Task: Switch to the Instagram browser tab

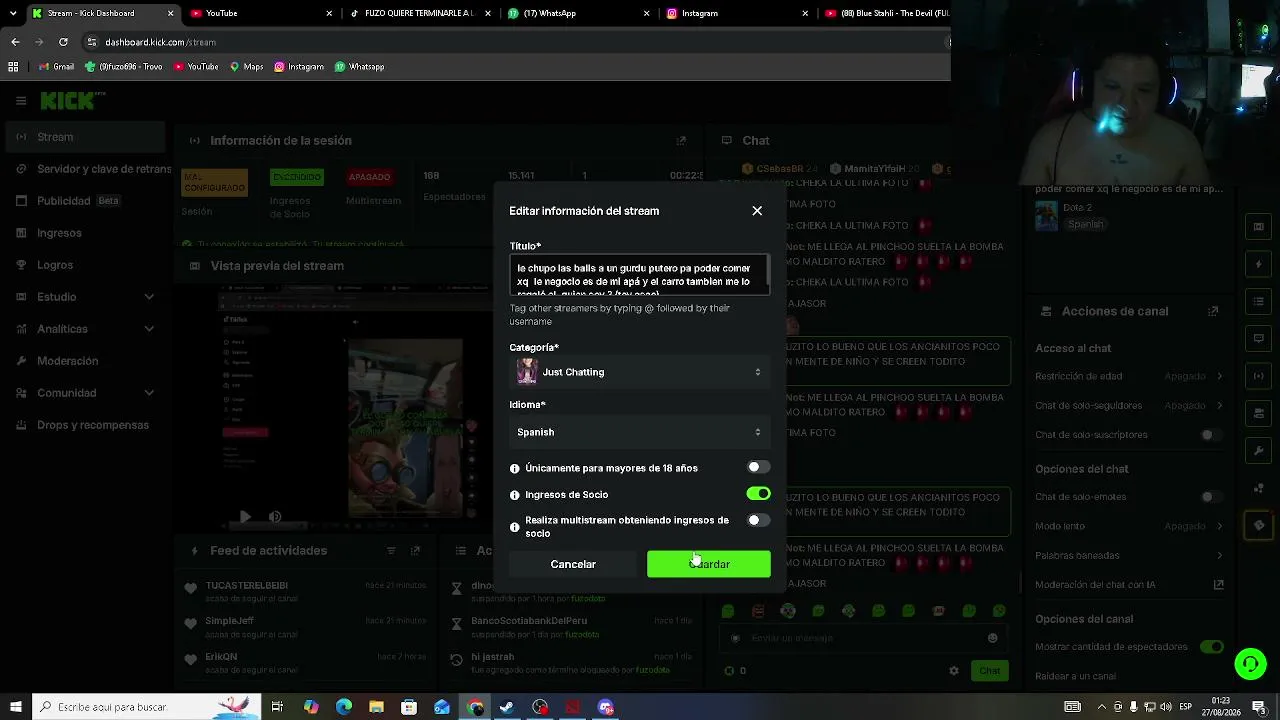Action: tap(737, 13)
